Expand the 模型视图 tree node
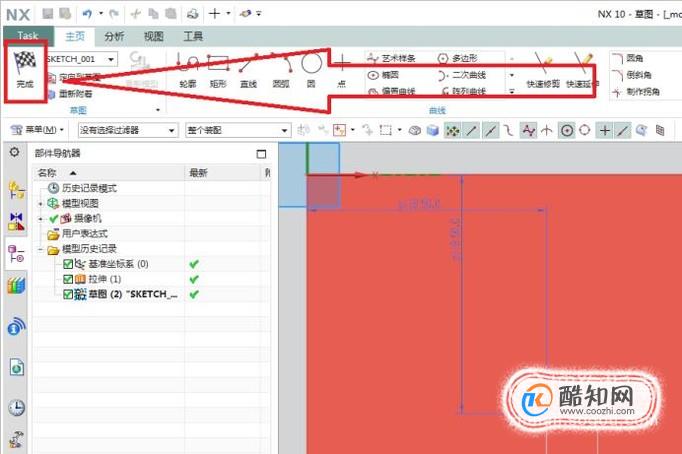Viewport: 682px width, 454px height. (40, 204)
